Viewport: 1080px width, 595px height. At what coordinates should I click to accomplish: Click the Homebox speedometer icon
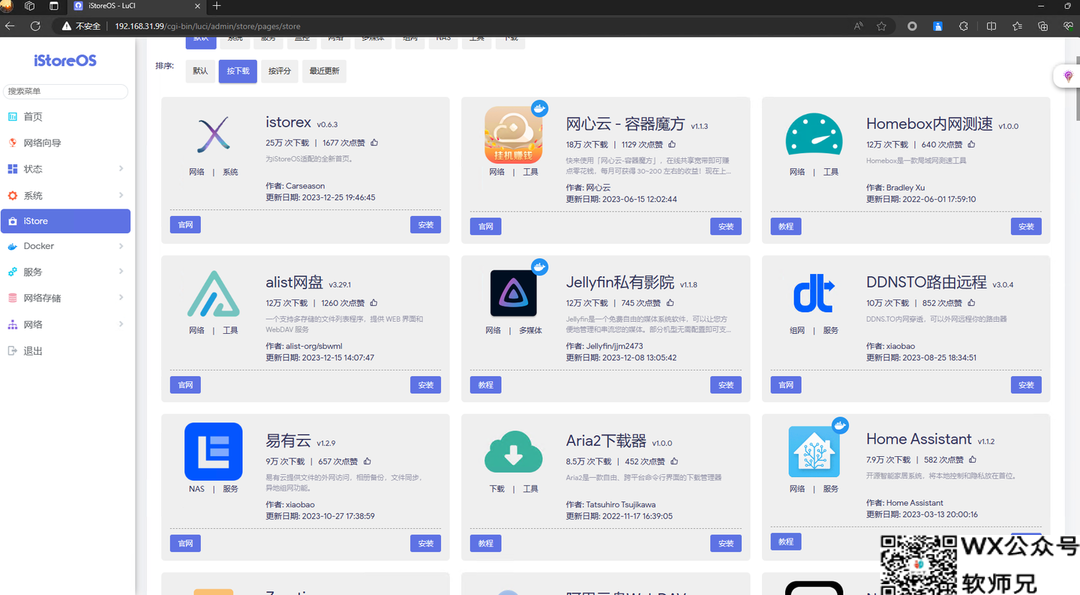pos(813,134)
